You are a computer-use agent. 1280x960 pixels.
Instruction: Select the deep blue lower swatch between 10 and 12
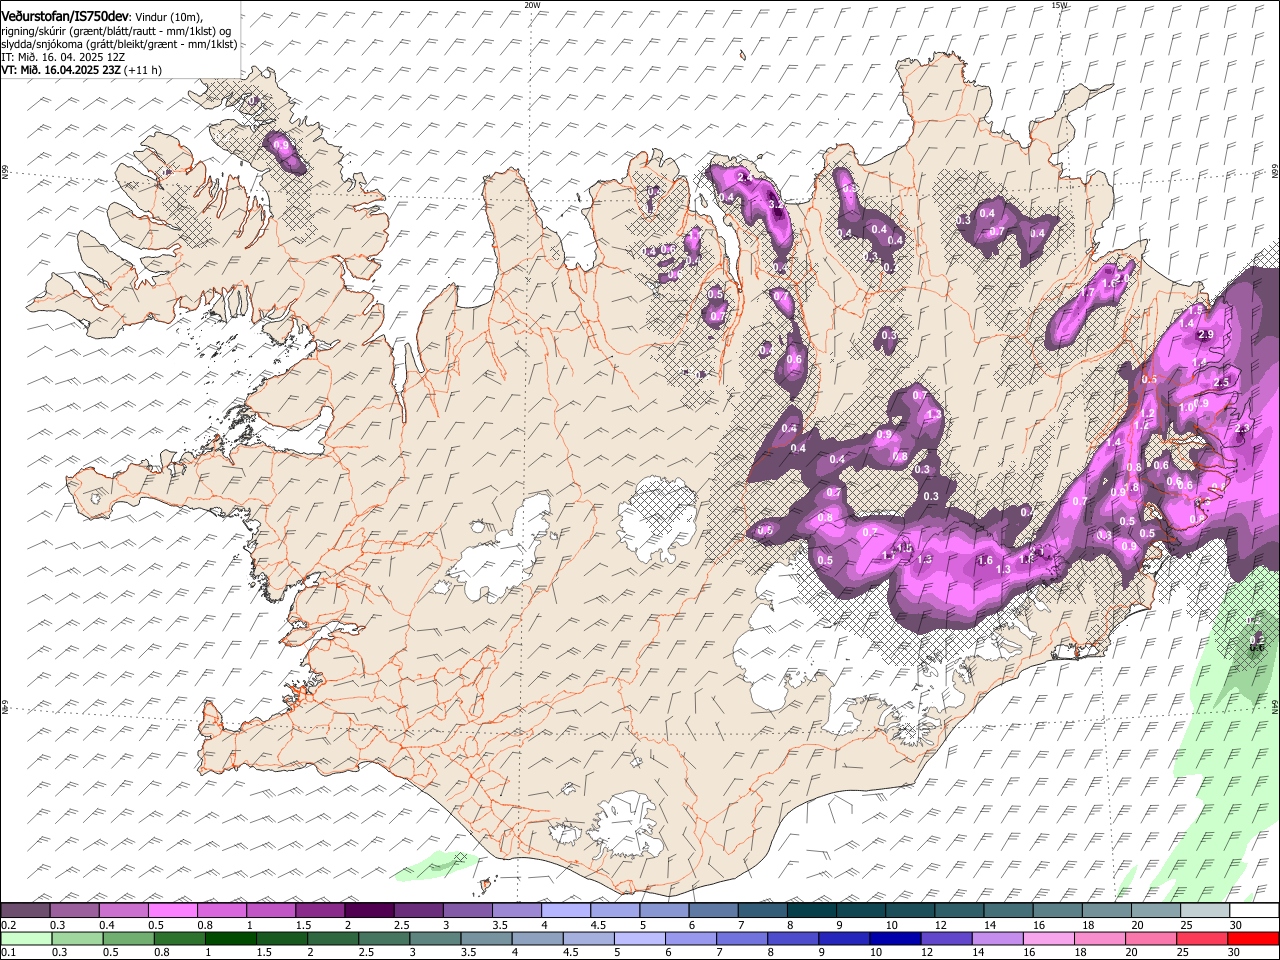[x=895, y=938]
